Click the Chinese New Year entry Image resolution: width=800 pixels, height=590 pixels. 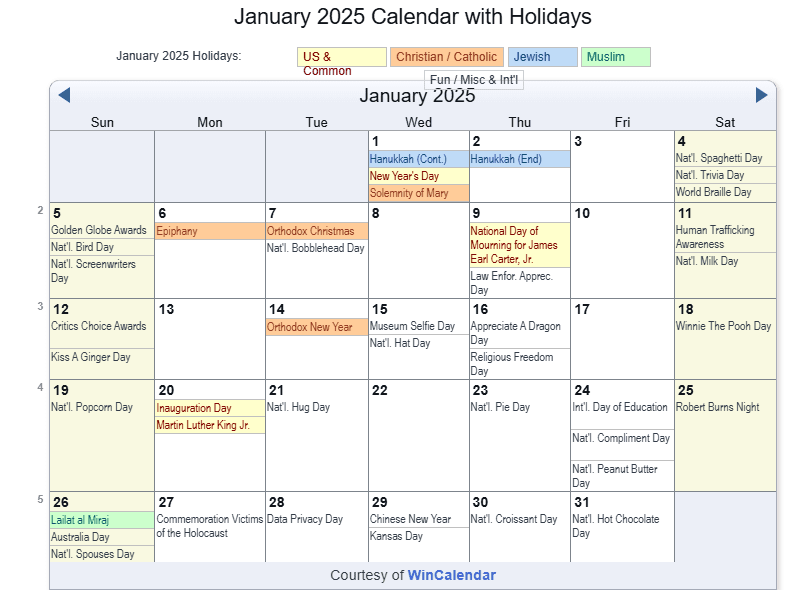410,519
